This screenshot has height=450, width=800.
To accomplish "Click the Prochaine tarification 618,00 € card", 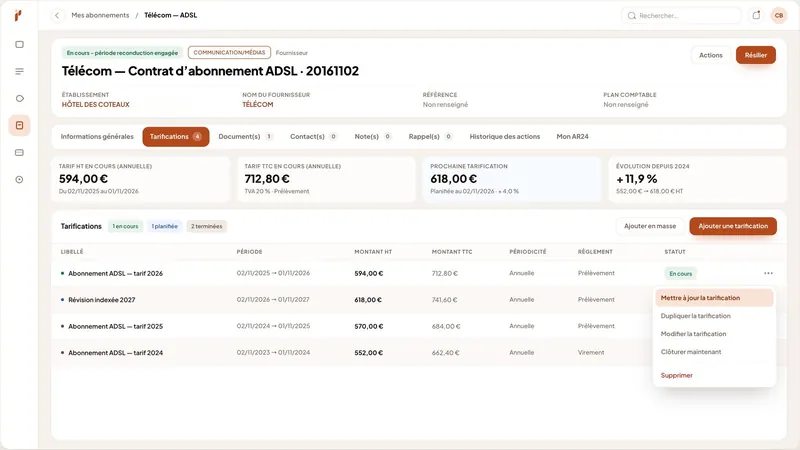I will (x=512, y=179).
